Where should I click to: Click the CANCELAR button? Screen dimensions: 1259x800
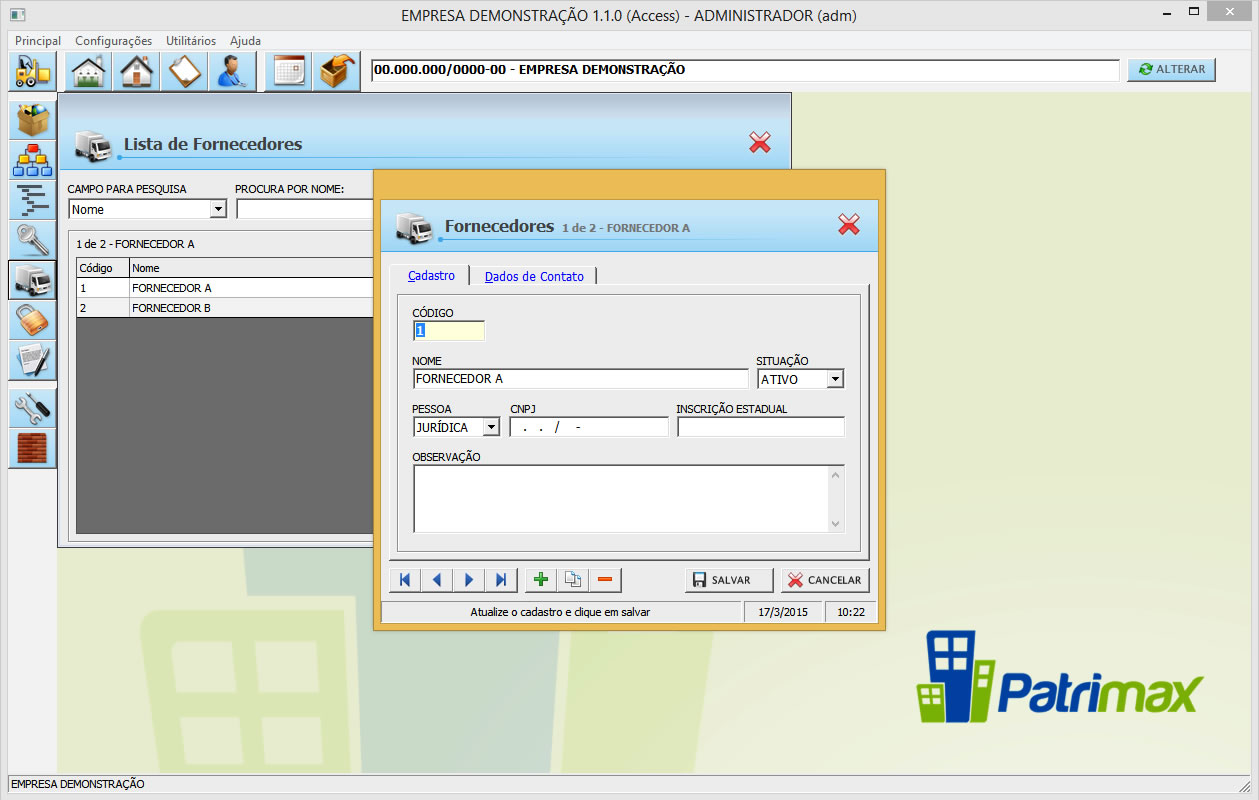tap(825, 580)
